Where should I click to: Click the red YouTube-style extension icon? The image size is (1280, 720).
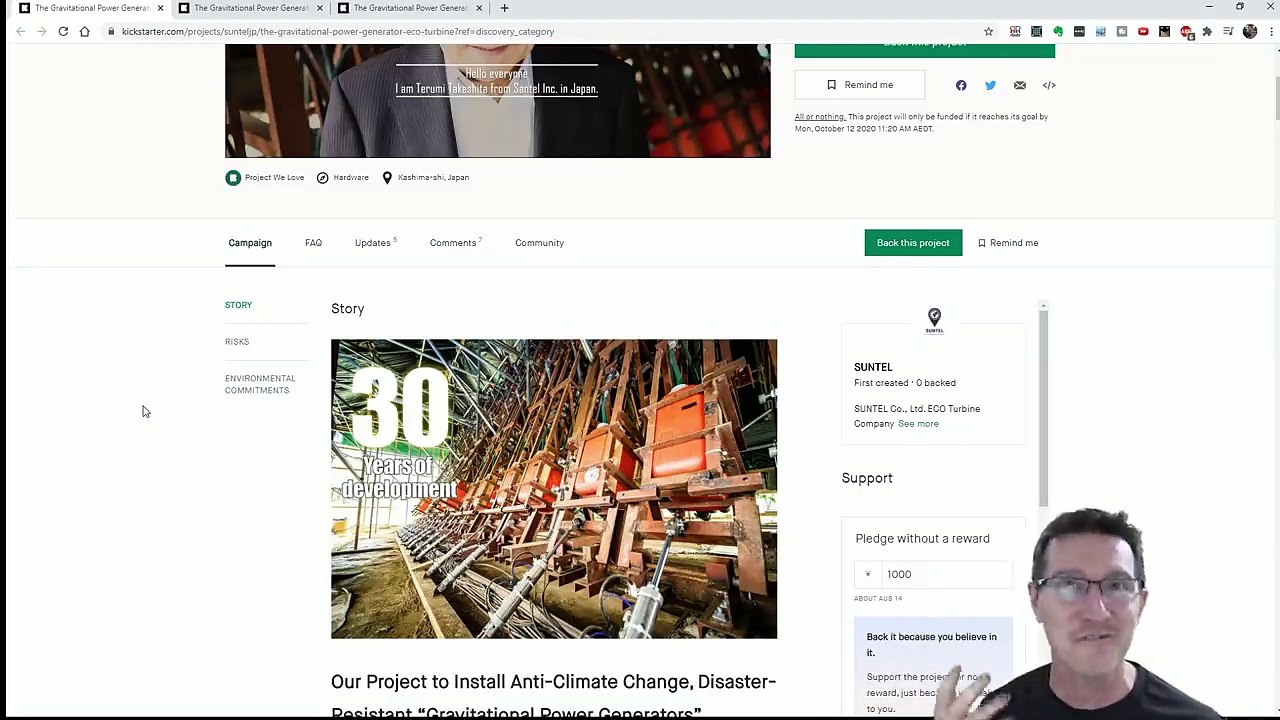point(1143,31)
